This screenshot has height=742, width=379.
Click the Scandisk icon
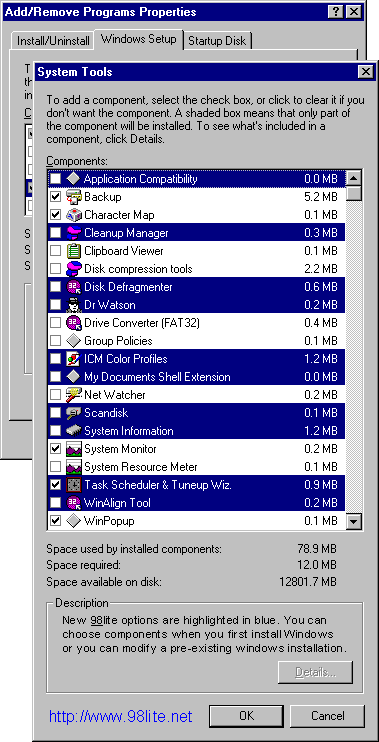pyautogui.click(x=73, y=413)
